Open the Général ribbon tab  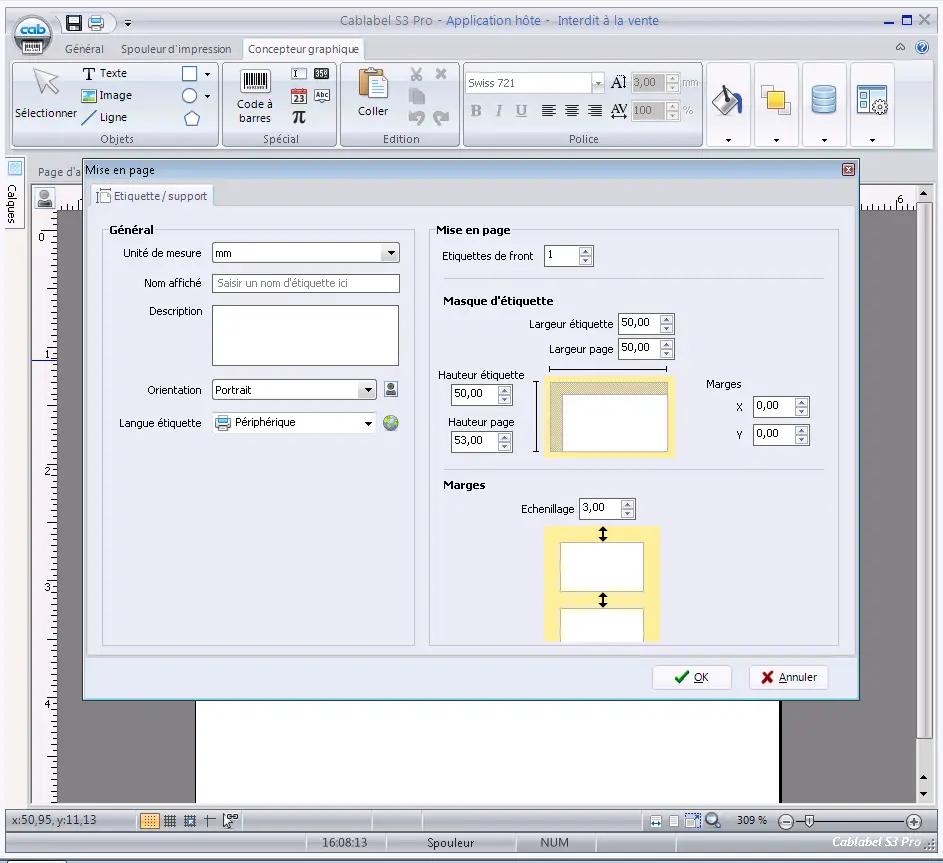point(84,49)
